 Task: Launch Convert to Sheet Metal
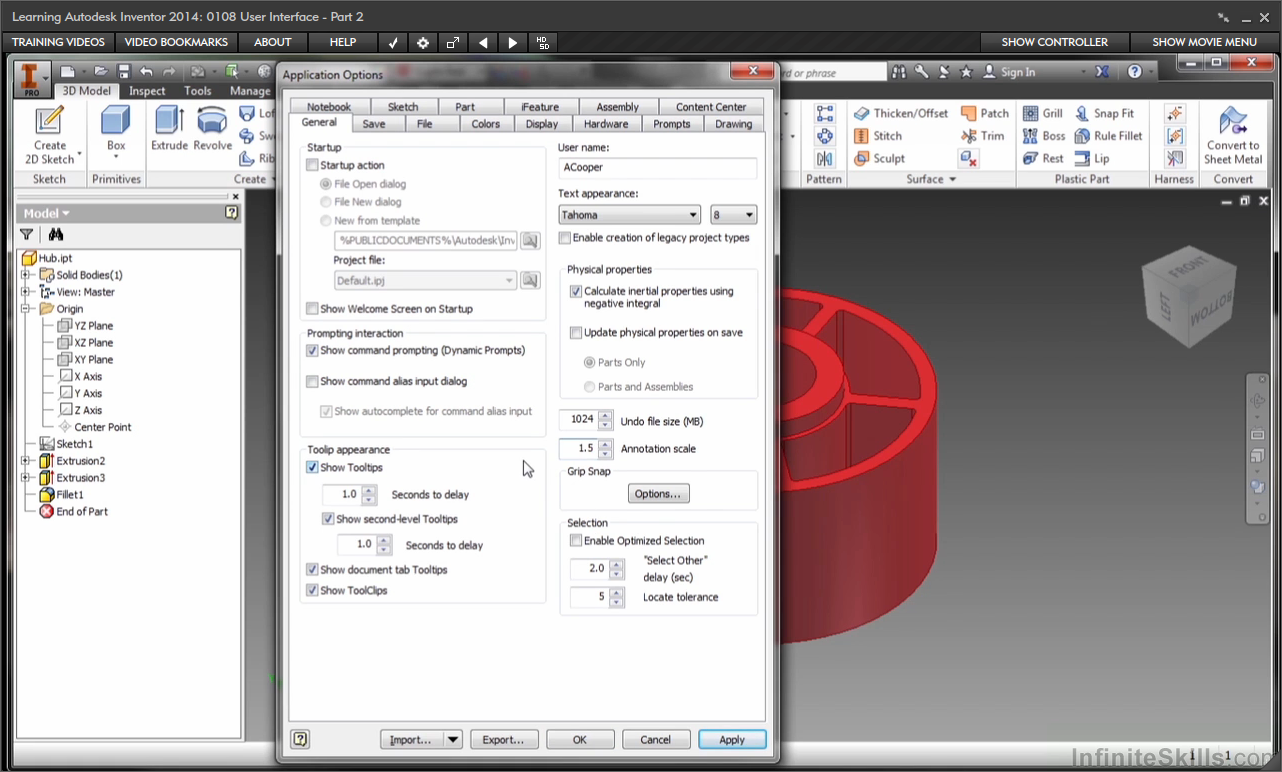click(1233, 135)
